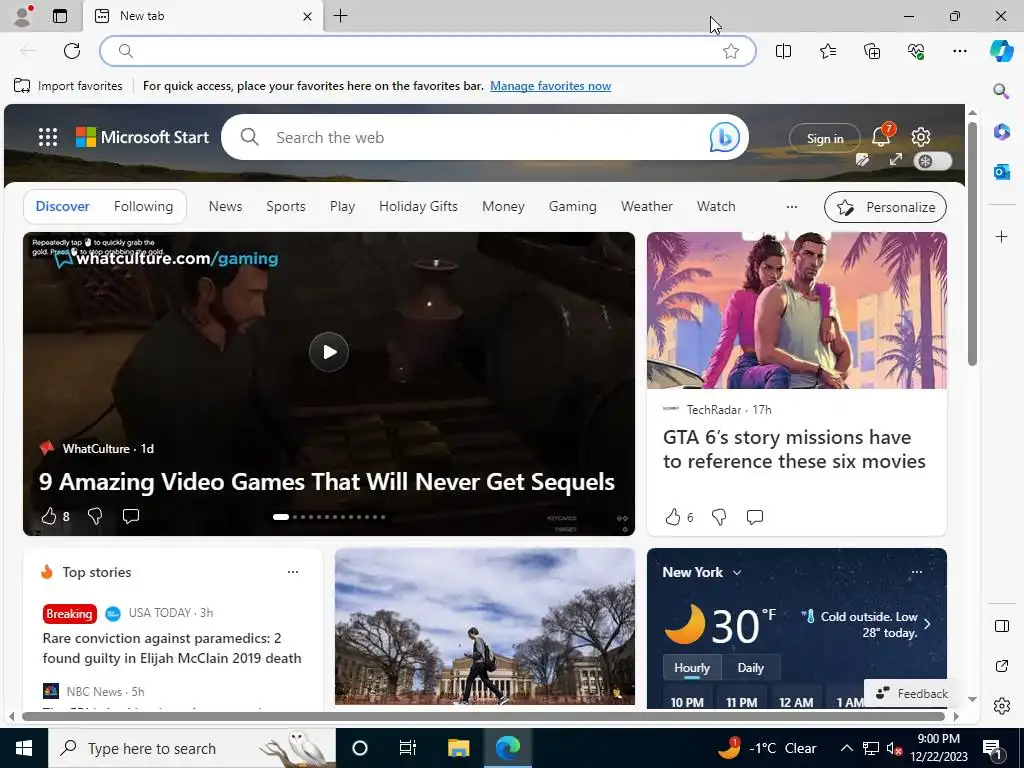Reload the page with refresh icon
Viewport: 1024px width, 768px height.
72,51
